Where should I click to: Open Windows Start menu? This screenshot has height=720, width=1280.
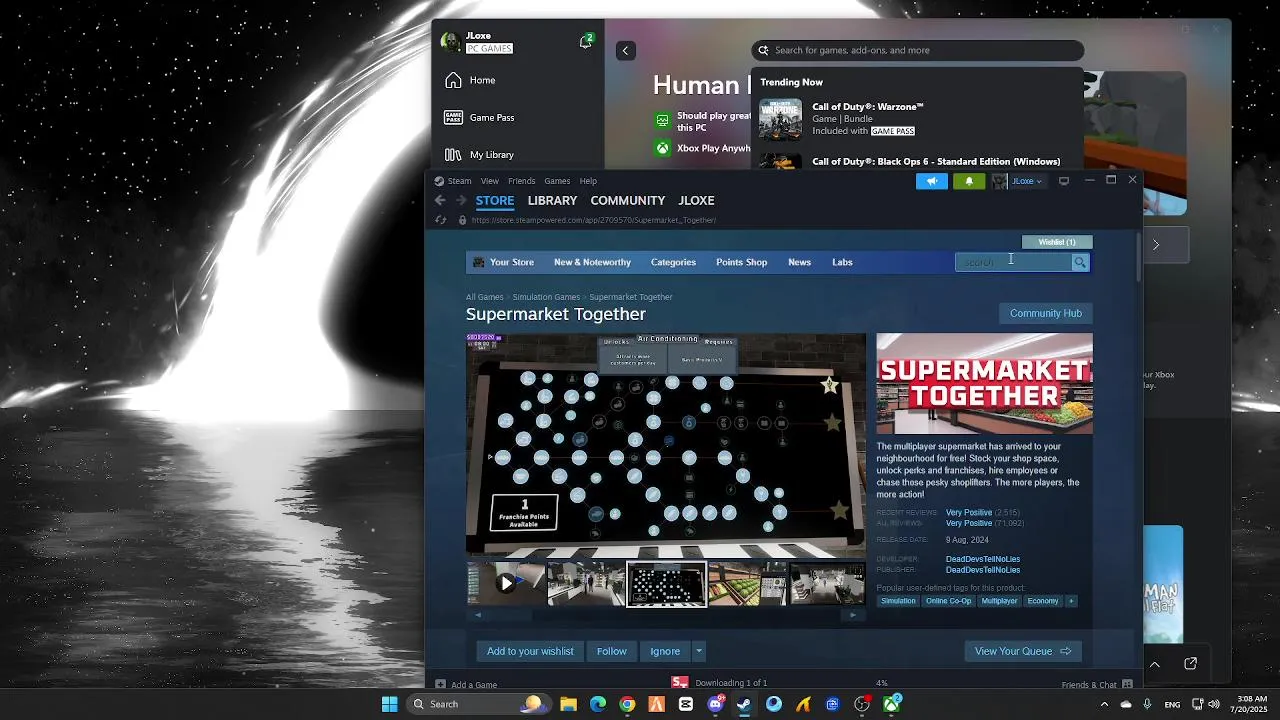389,704
